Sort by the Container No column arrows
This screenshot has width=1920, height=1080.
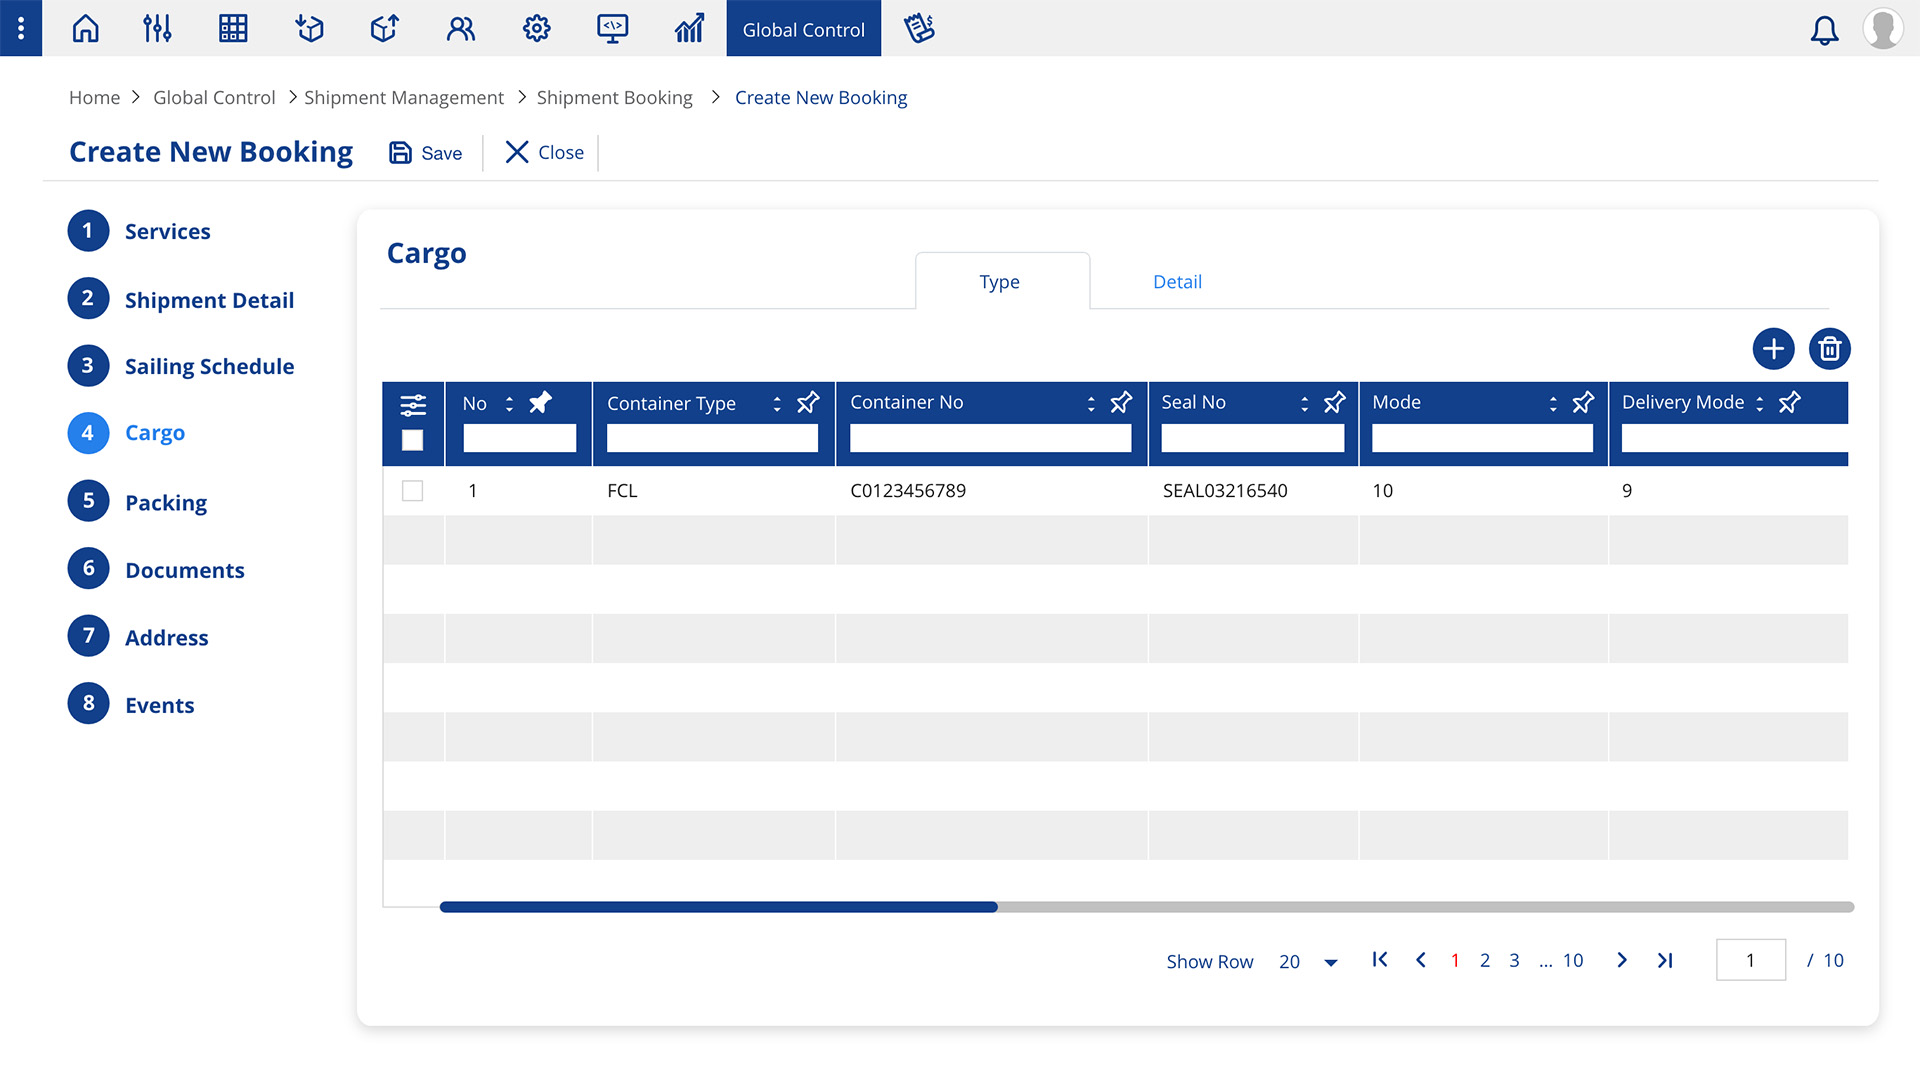pyautogui.click(x=1091, y=403)
